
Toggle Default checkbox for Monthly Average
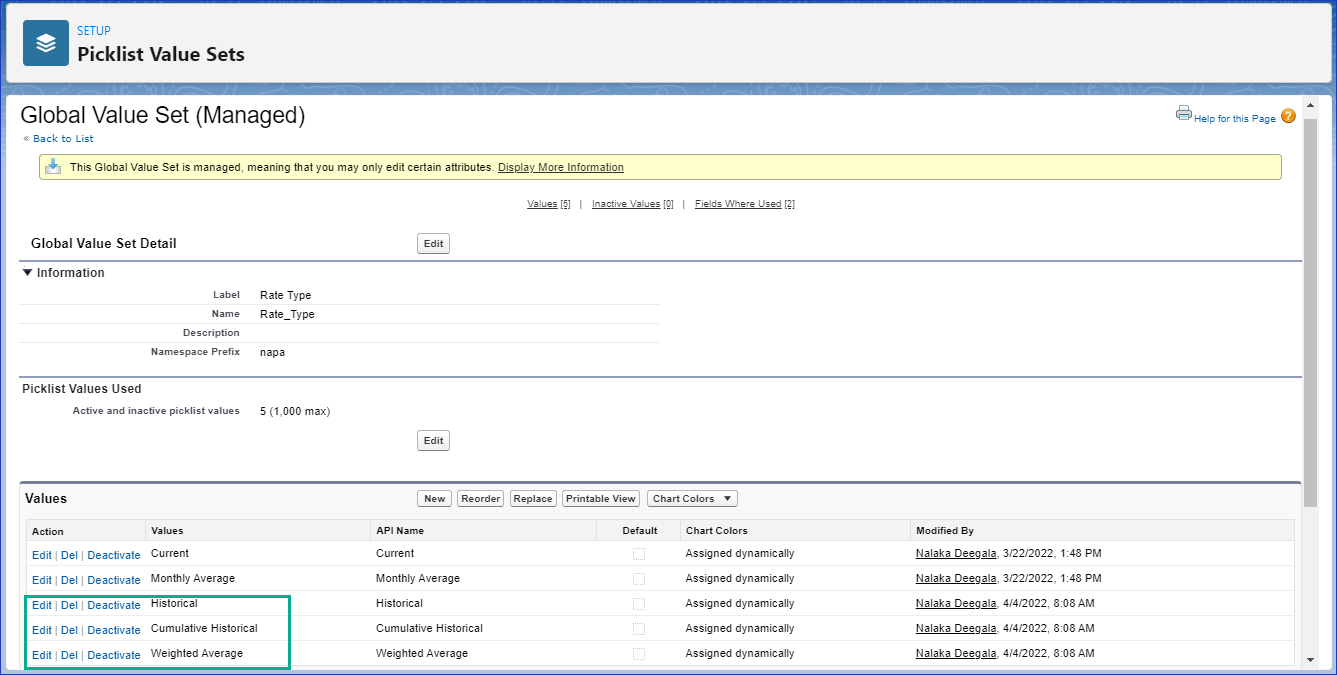639,579
